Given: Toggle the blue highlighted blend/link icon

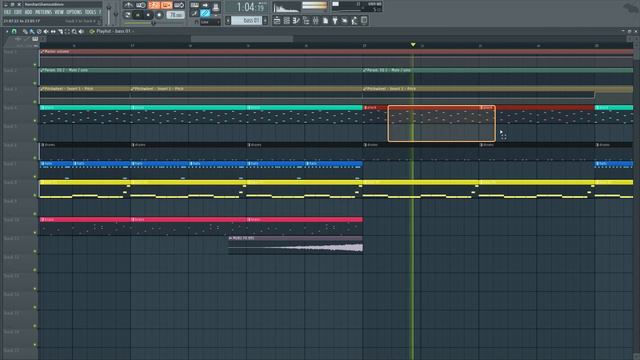Looking at the screenshot, I should (x=205, y=13).
